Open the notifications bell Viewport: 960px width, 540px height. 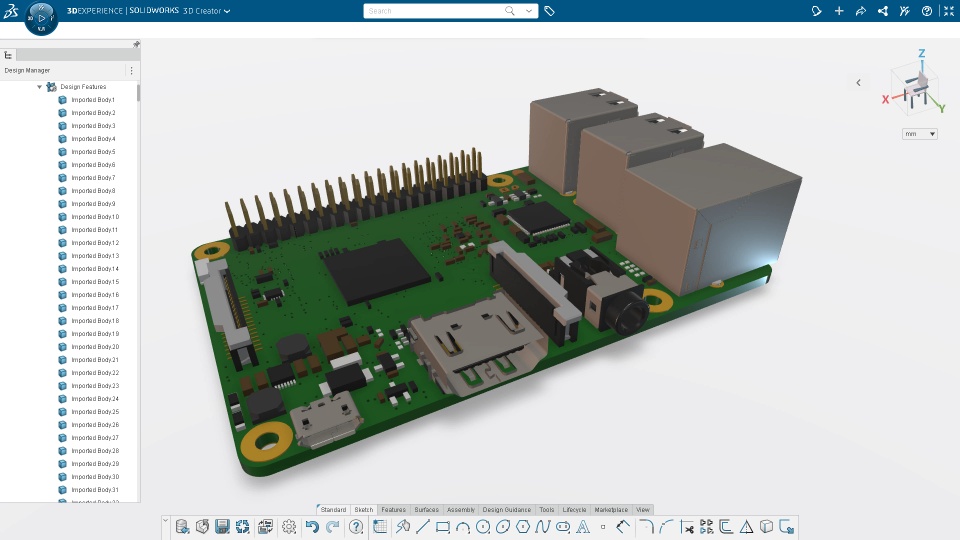point(816,11)
